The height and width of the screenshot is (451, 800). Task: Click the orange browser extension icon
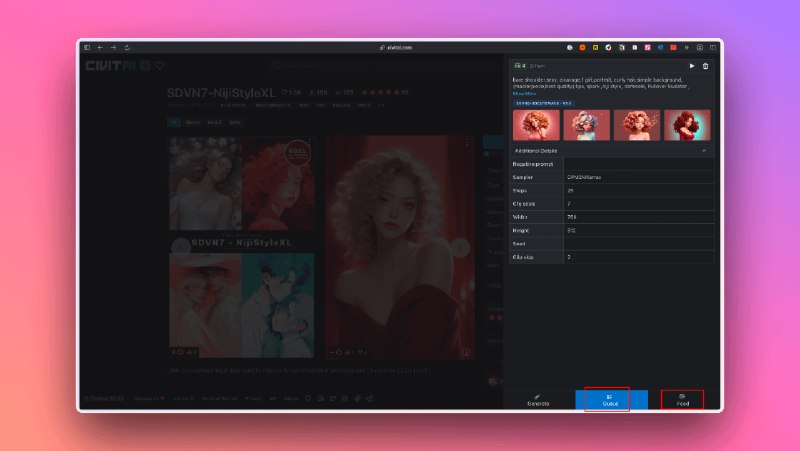click(583, 47)
